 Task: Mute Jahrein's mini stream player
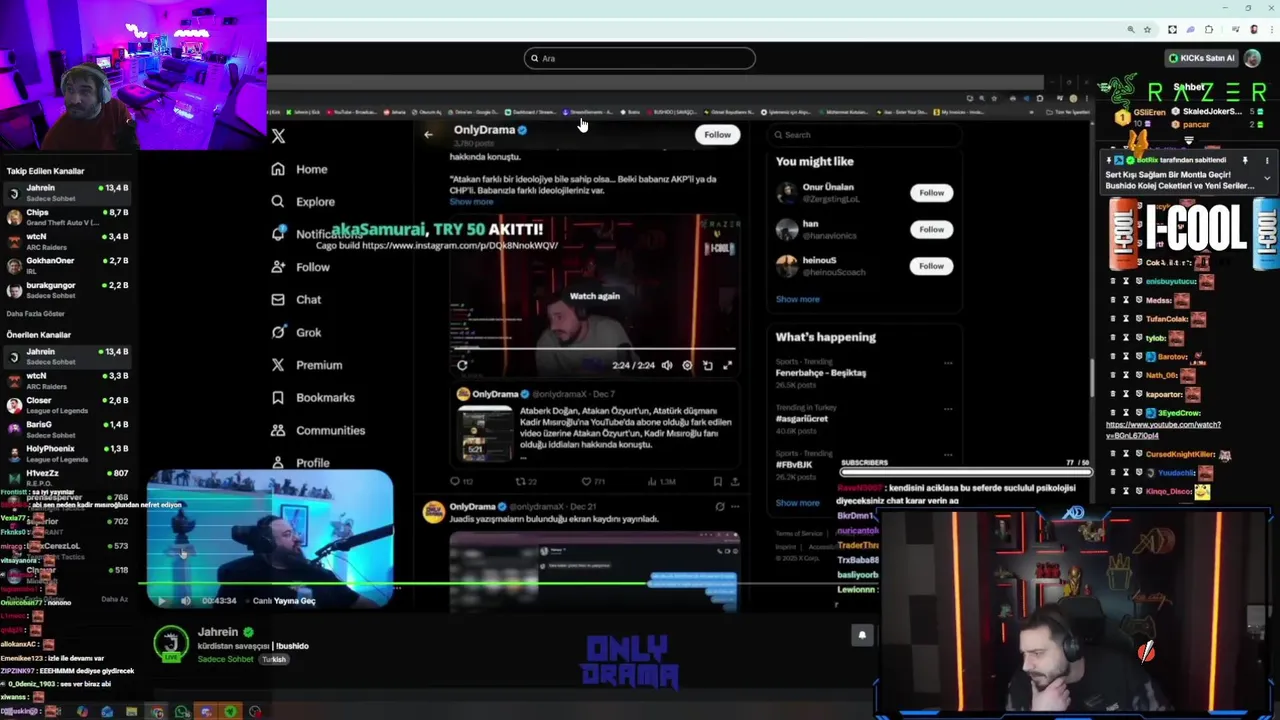click(185, 601)
